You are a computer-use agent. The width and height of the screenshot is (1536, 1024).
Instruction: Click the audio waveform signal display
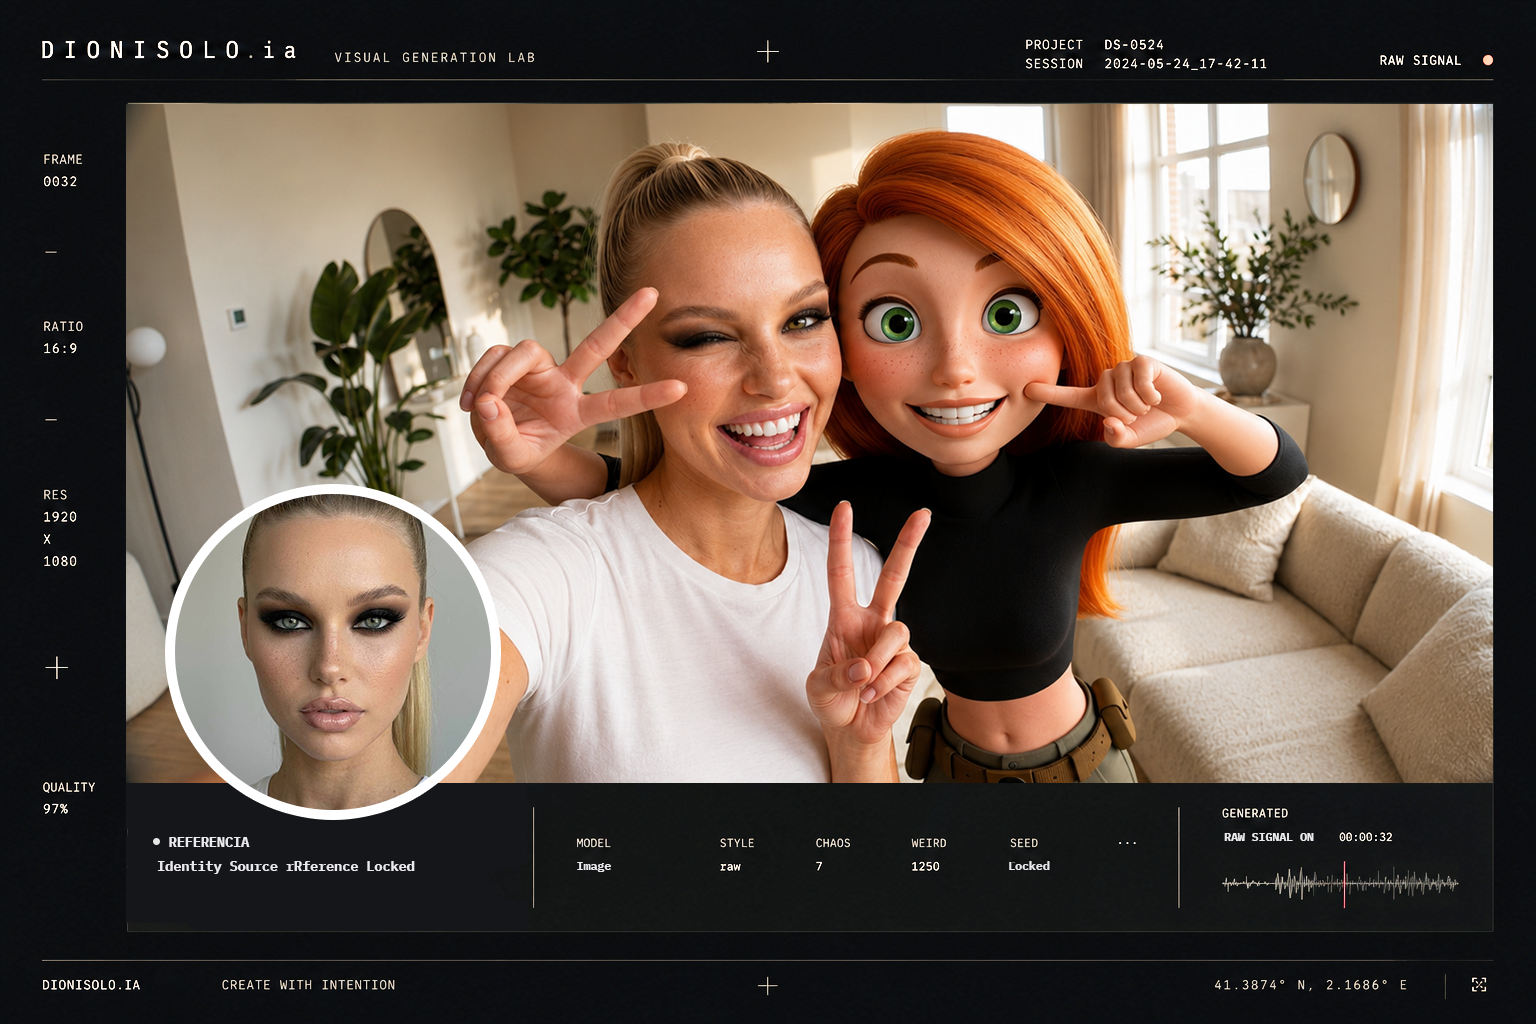[1340, 884]
